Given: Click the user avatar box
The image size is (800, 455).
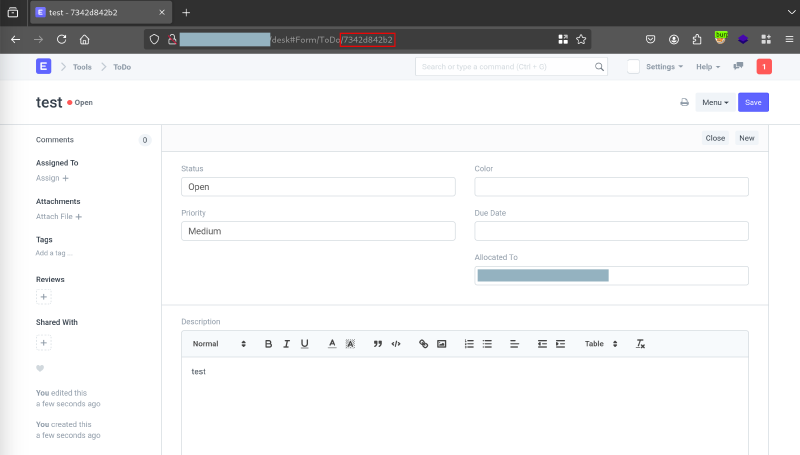Looking at the screenshot, I should (633, 66).
